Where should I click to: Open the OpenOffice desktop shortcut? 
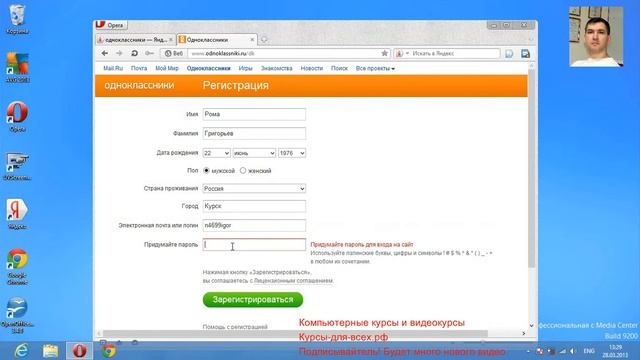[17, 316]
